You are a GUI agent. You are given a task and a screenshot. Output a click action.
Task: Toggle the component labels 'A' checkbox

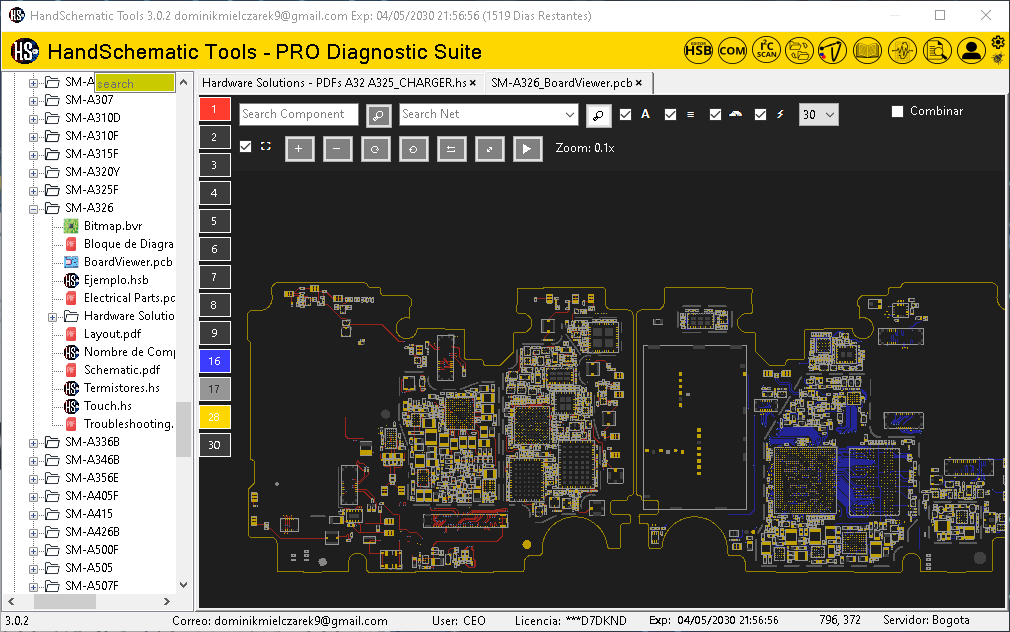(625, 115)
